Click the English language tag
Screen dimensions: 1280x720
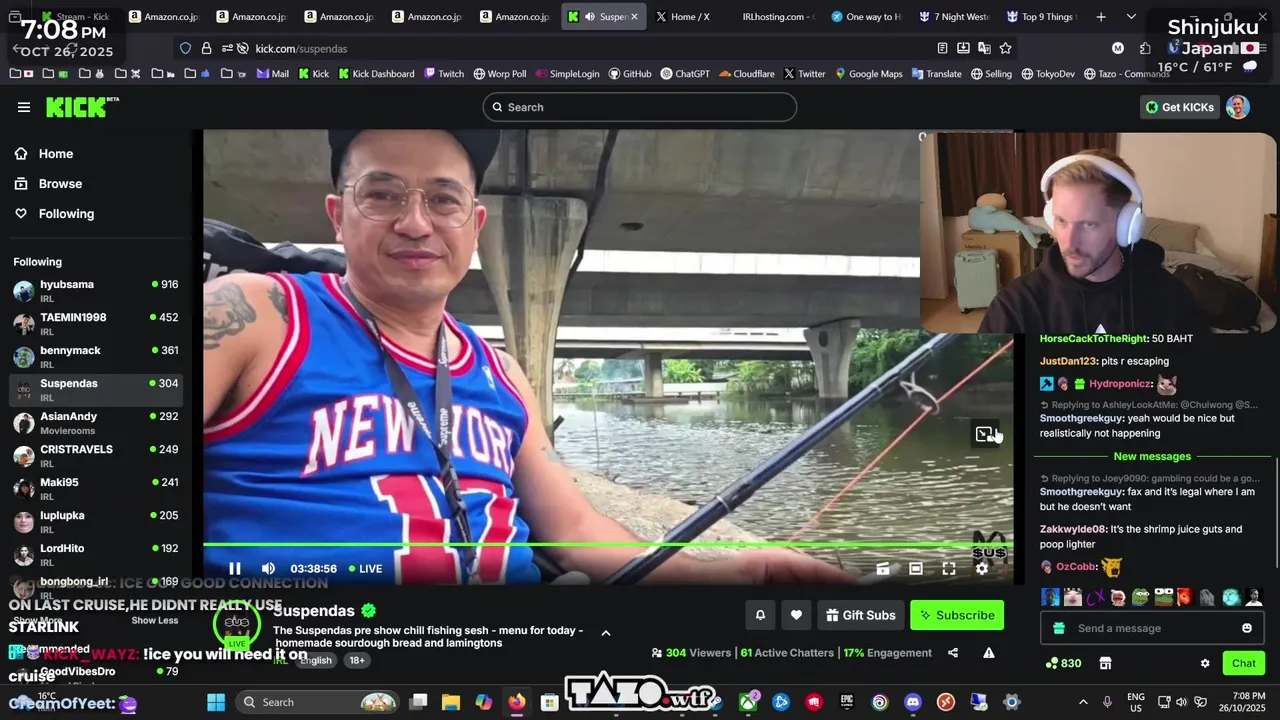click(315, 660)
